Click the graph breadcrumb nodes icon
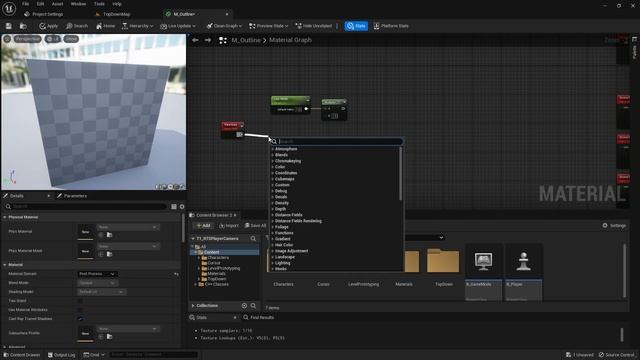Viewport: 640px width, 360px height. click(x=223, y=40)
